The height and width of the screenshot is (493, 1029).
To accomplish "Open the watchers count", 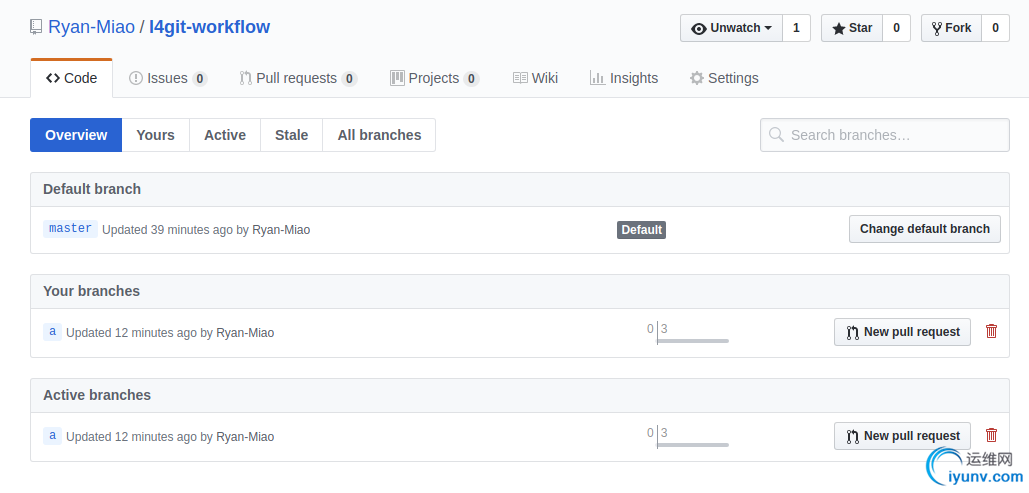I will click(x=796, y=28).
